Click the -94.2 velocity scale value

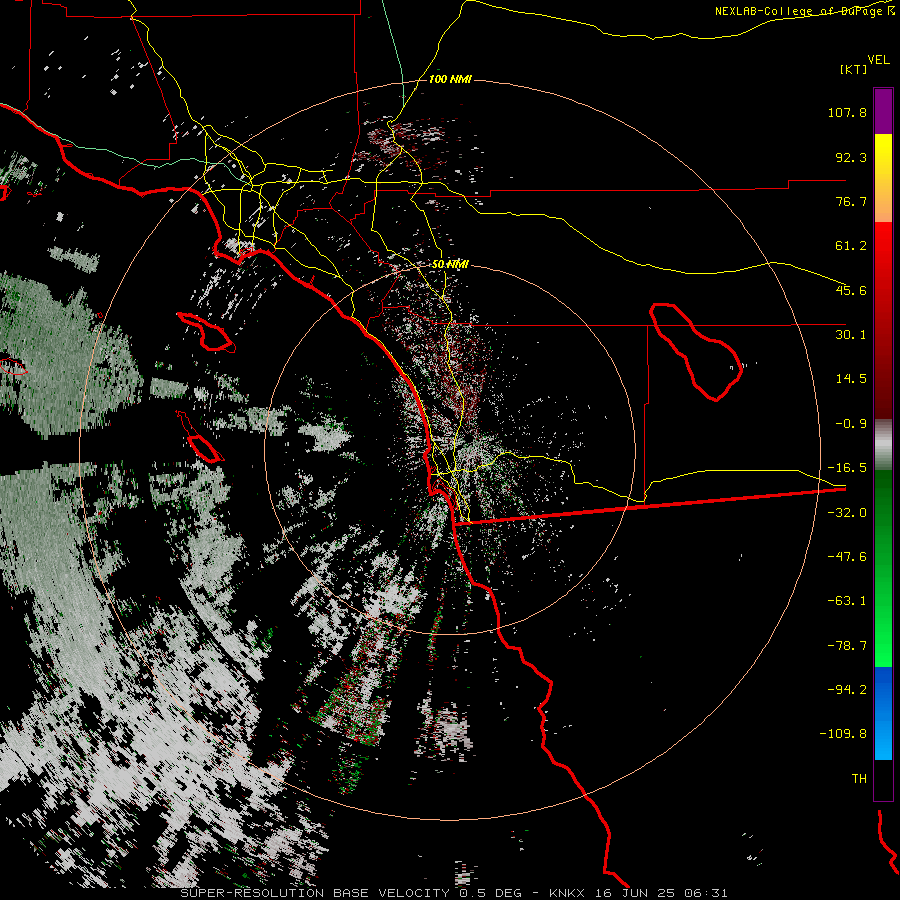point(847,689)
